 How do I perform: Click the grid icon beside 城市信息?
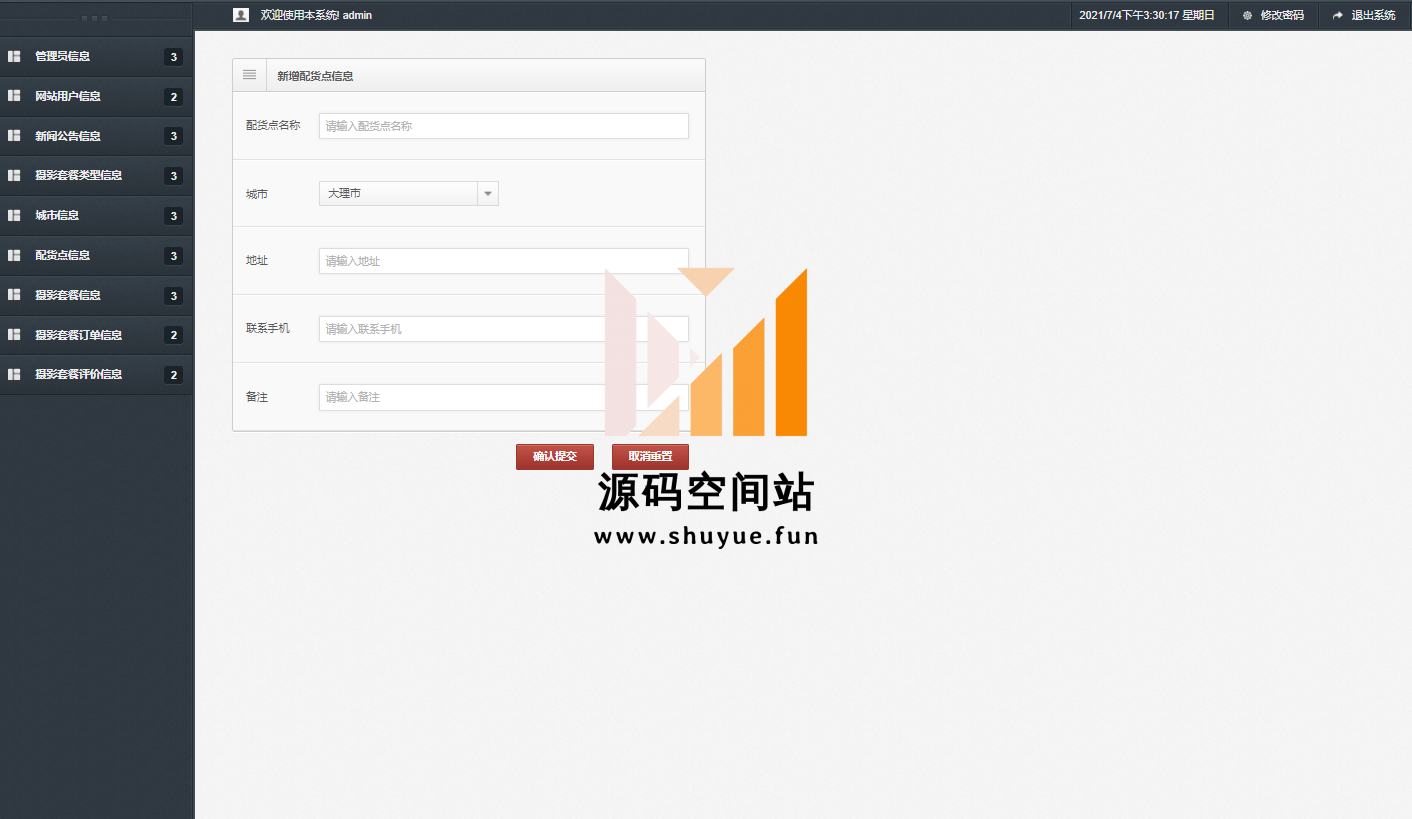[x=14, y=215]
